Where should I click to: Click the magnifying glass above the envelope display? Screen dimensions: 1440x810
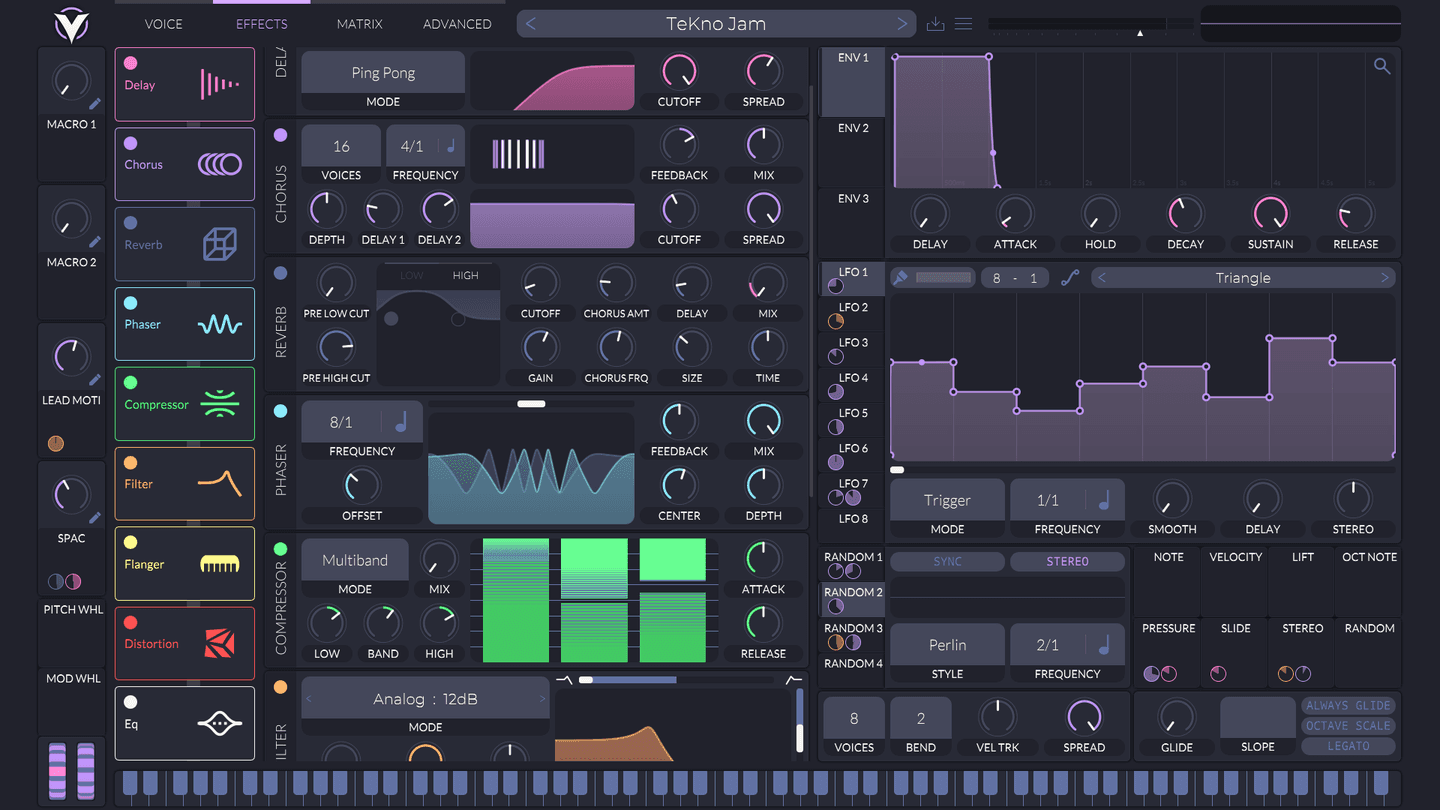[x=1382, y=65]
